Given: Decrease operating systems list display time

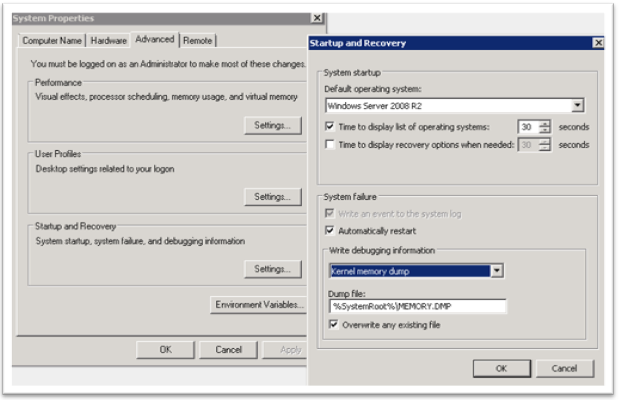Looking at the screenshot, I should [x=545, y=130].
